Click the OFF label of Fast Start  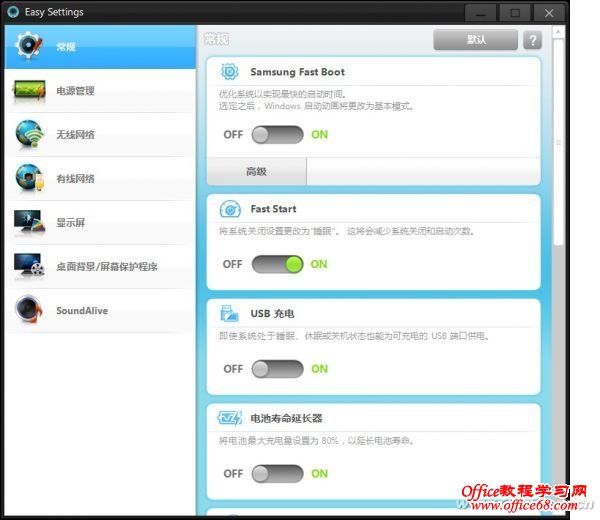(x=233, y=264)
